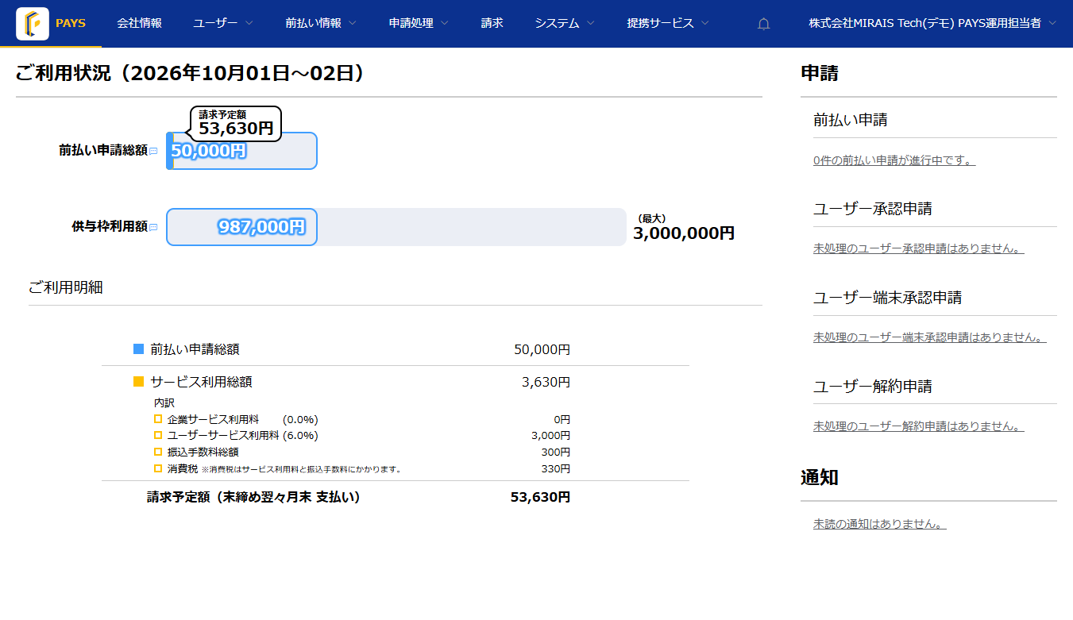Click yellow square marker for サービス利用総額

(x=138, y=381)
